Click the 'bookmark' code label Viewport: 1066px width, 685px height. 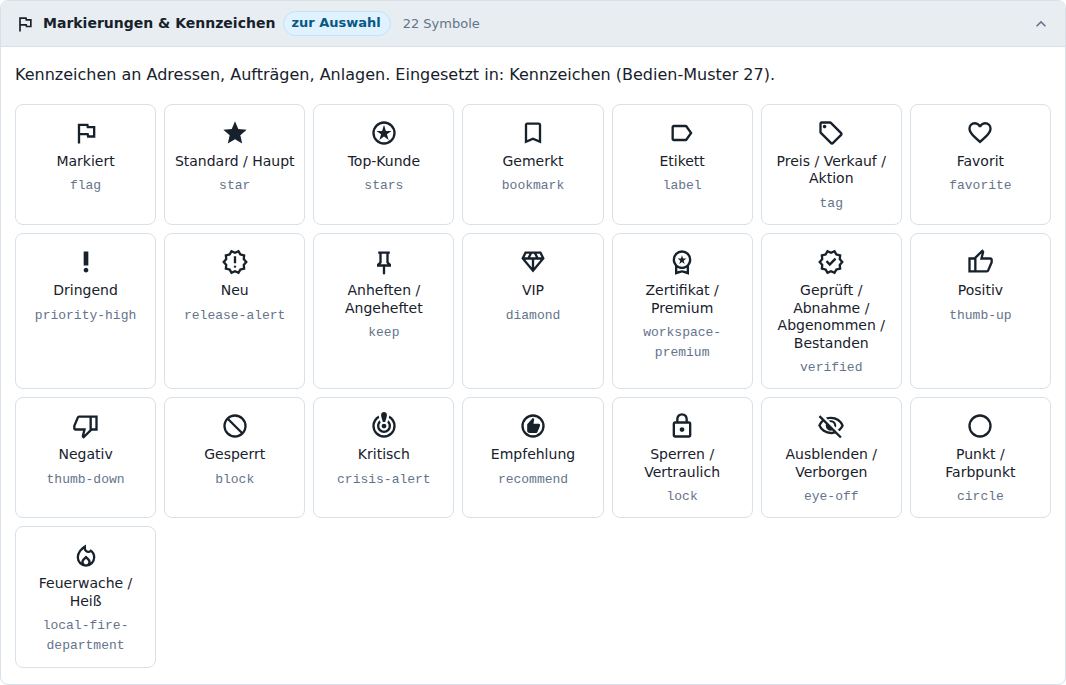coord(533,185)
